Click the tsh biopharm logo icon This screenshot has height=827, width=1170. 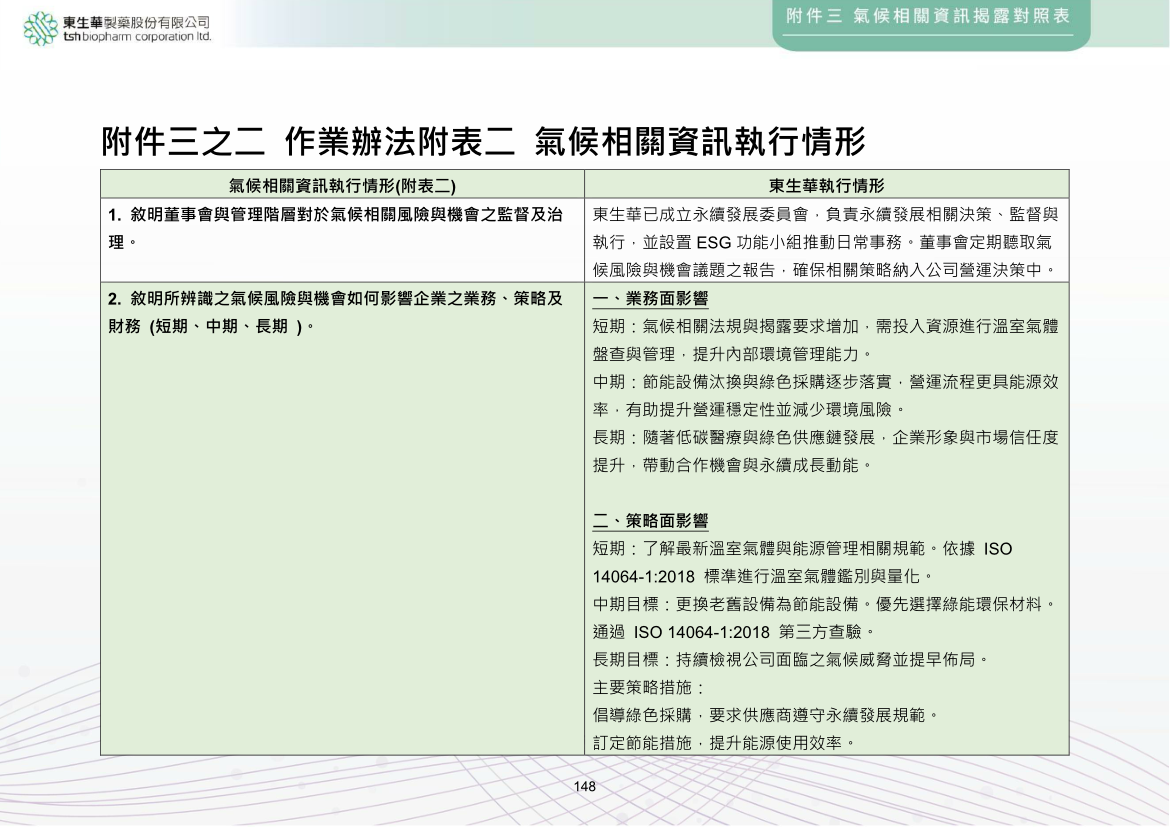pos(38,29)
